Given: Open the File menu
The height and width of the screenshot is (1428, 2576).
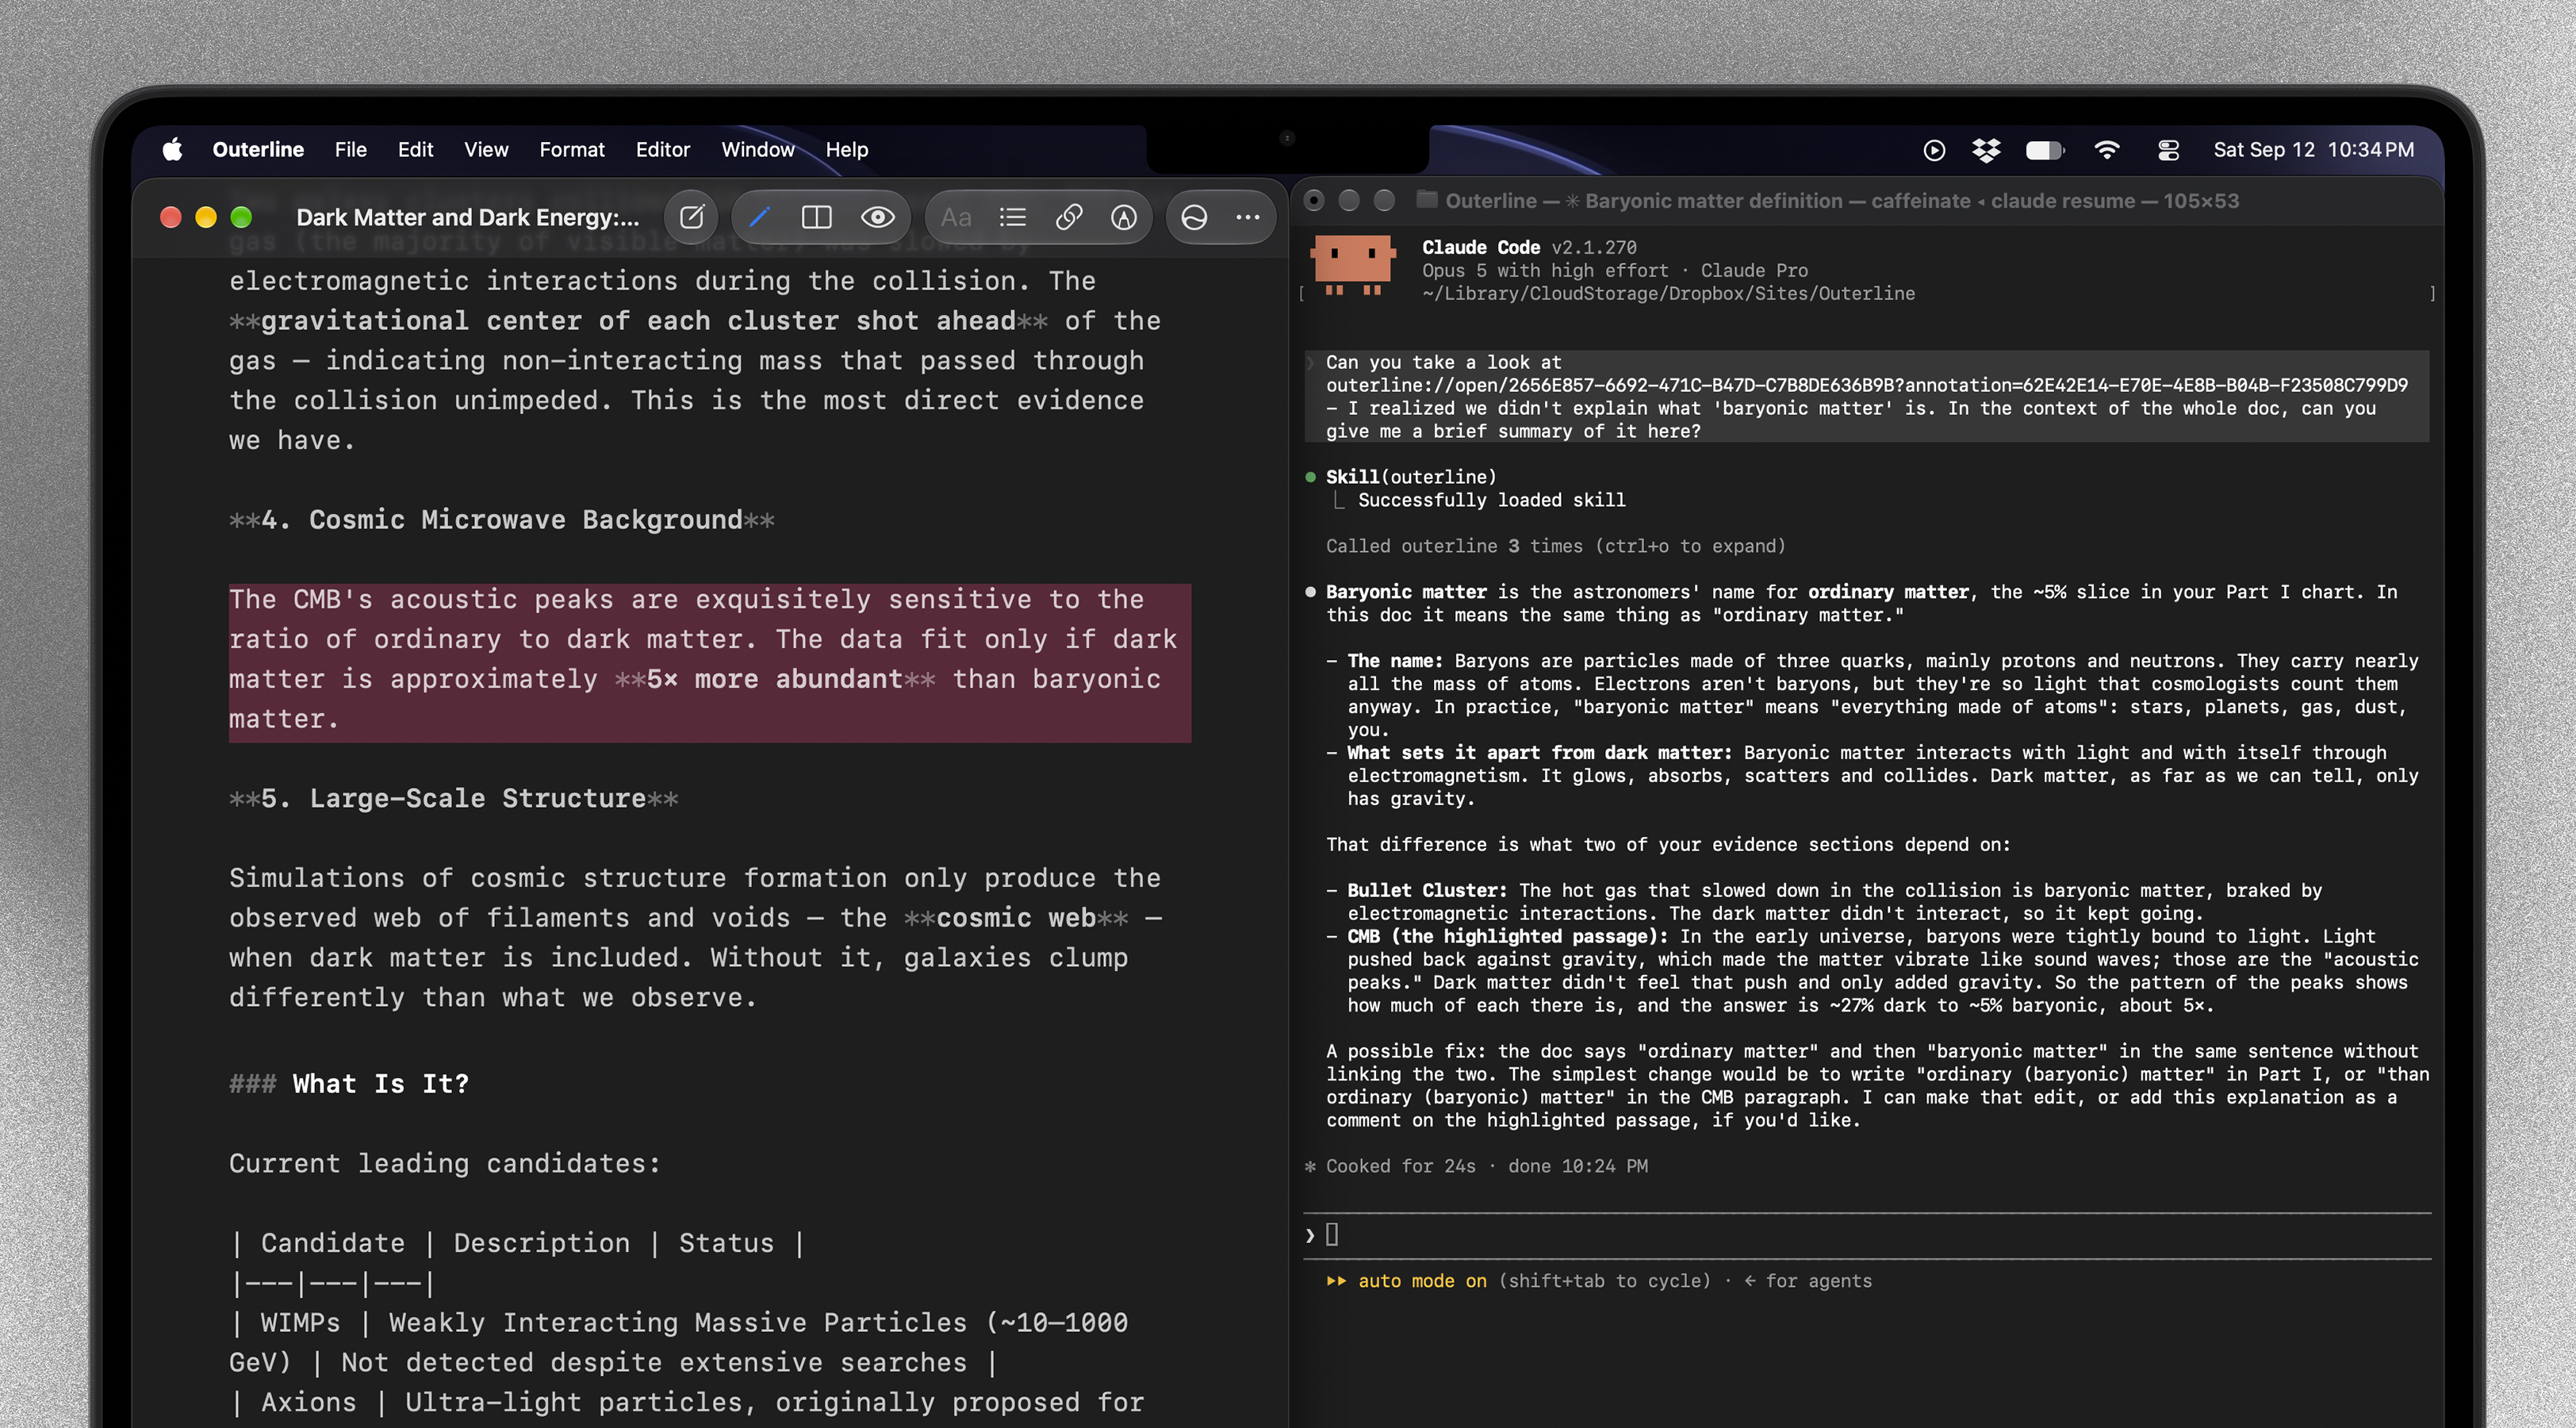Looking at the screenshot, I should [x=350, y=150].
